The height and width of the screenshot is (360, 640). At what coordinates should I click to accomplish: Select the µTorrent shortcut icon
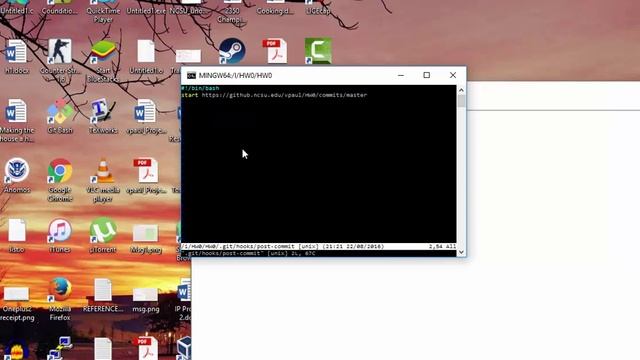coord(103,231)
